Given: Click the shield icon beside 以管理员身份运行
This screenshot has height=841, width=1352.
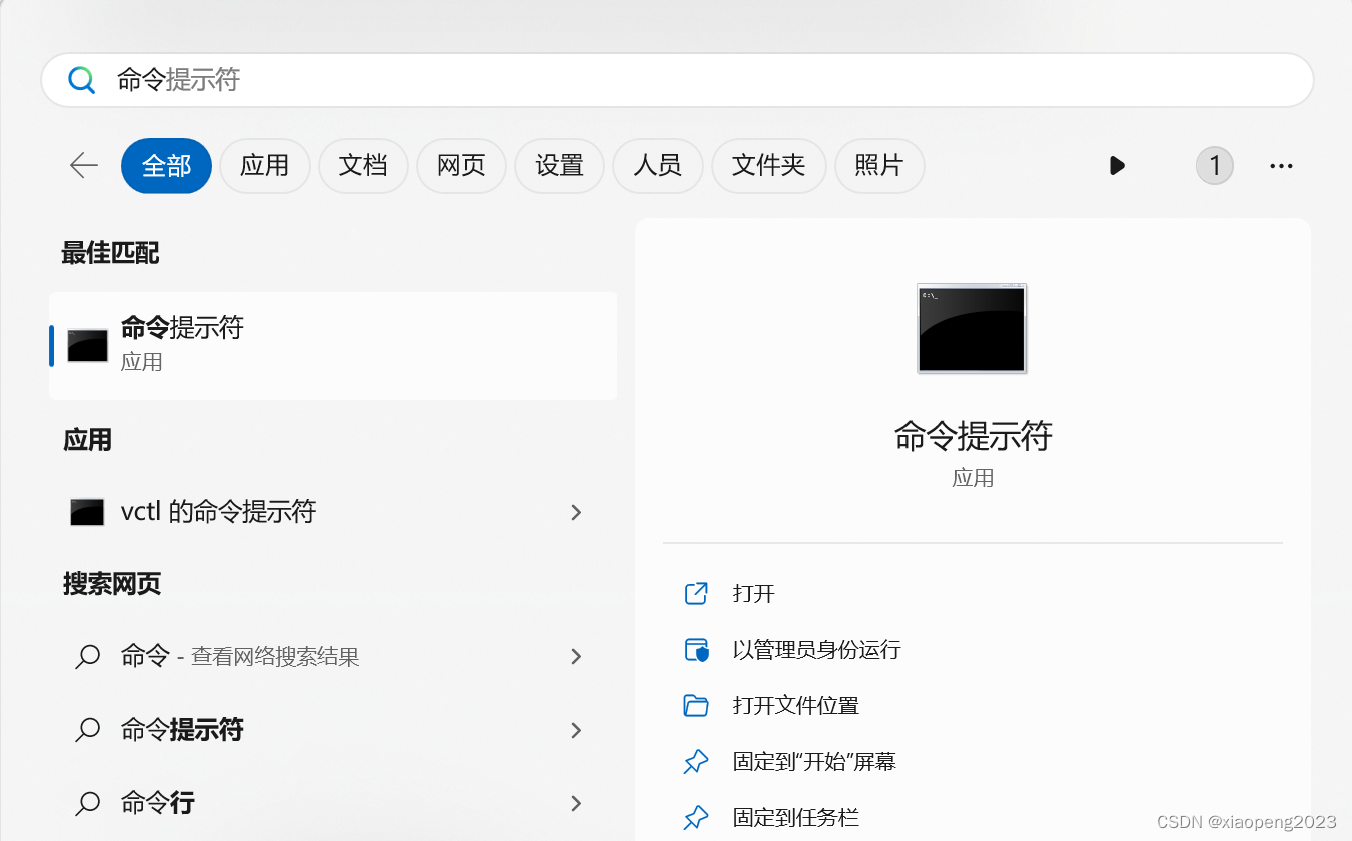Looking at the screenshot, I should pyautogui.click(x=696, y=650).
